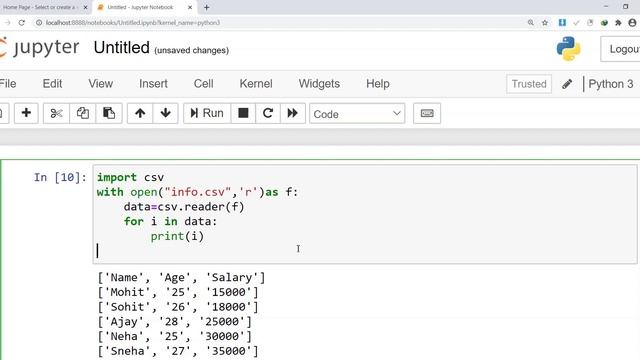Open the browser profile avatar icon
This screenshot has height=360, width=640.
pyautogui.click(x=632, y=23)
